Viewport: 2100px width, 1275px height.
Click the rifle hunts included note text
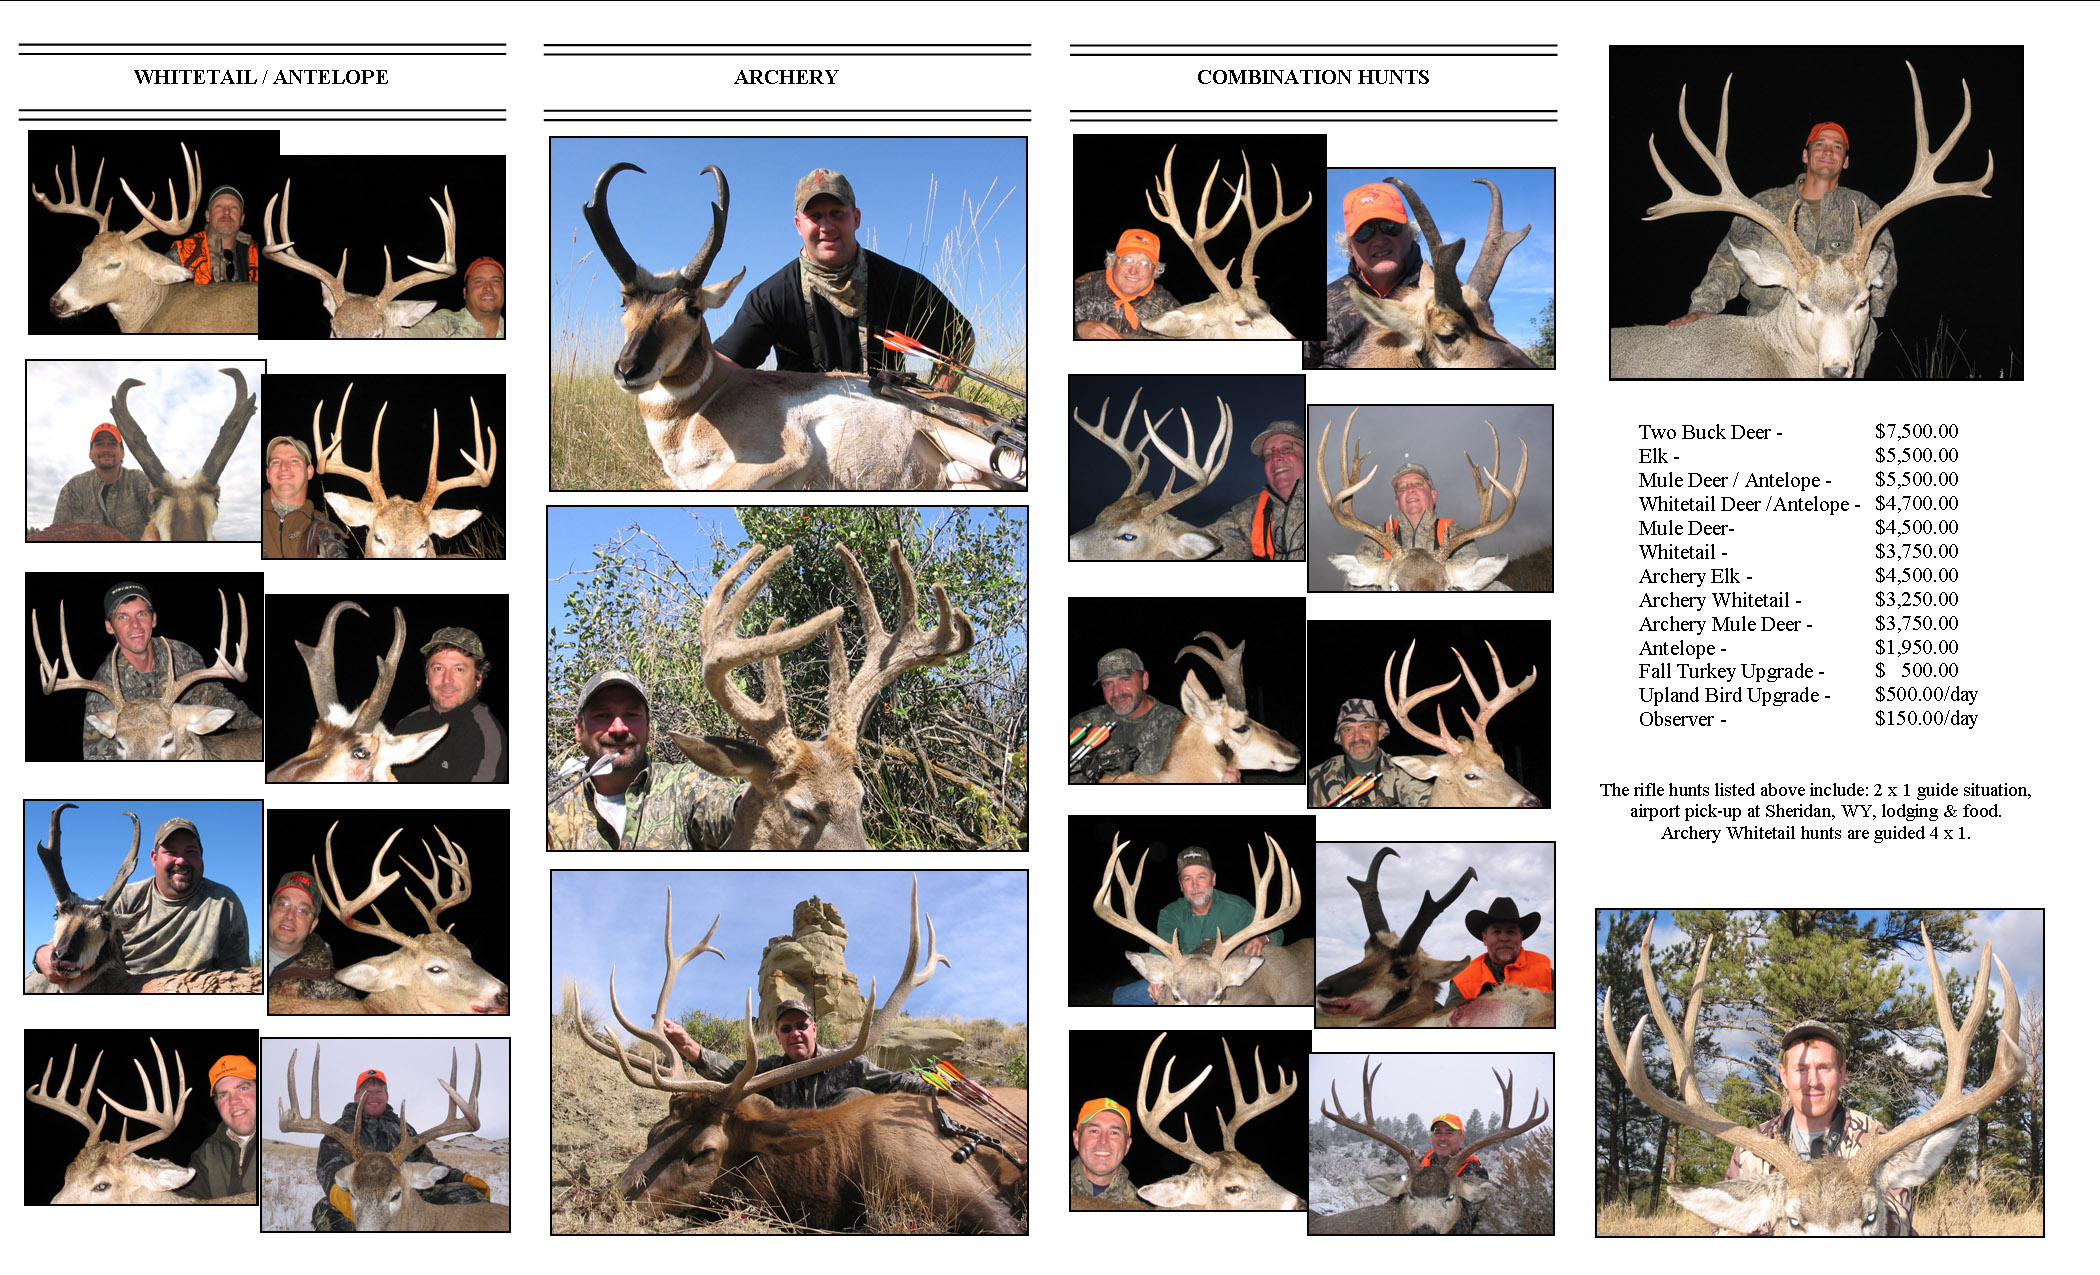[1815, 811]
